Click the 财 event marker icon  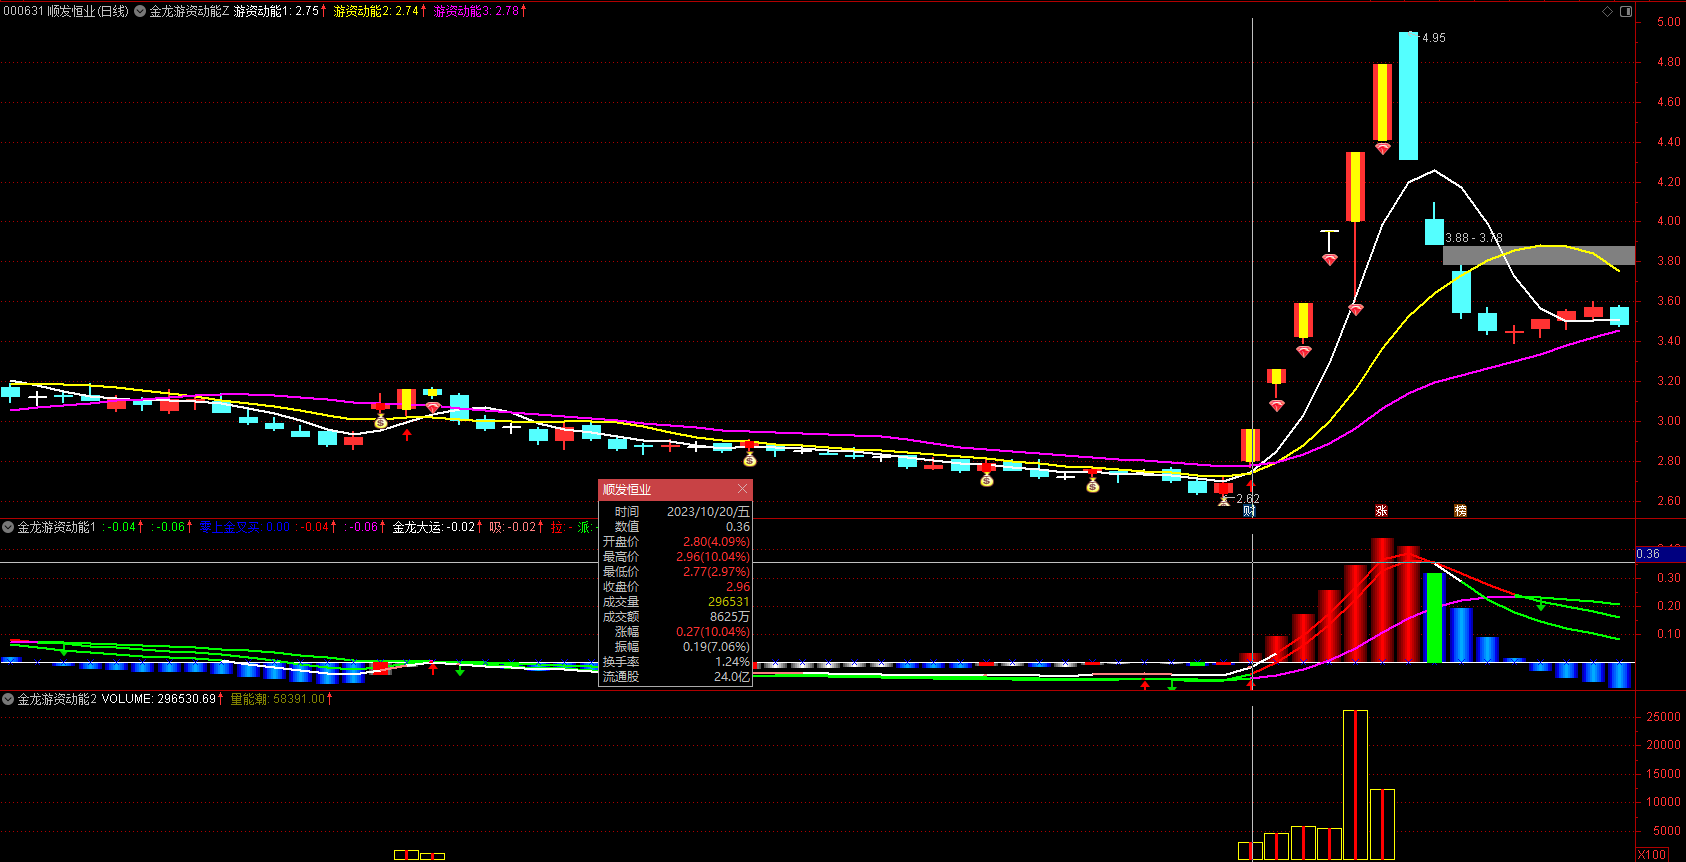pos(1249,510)
